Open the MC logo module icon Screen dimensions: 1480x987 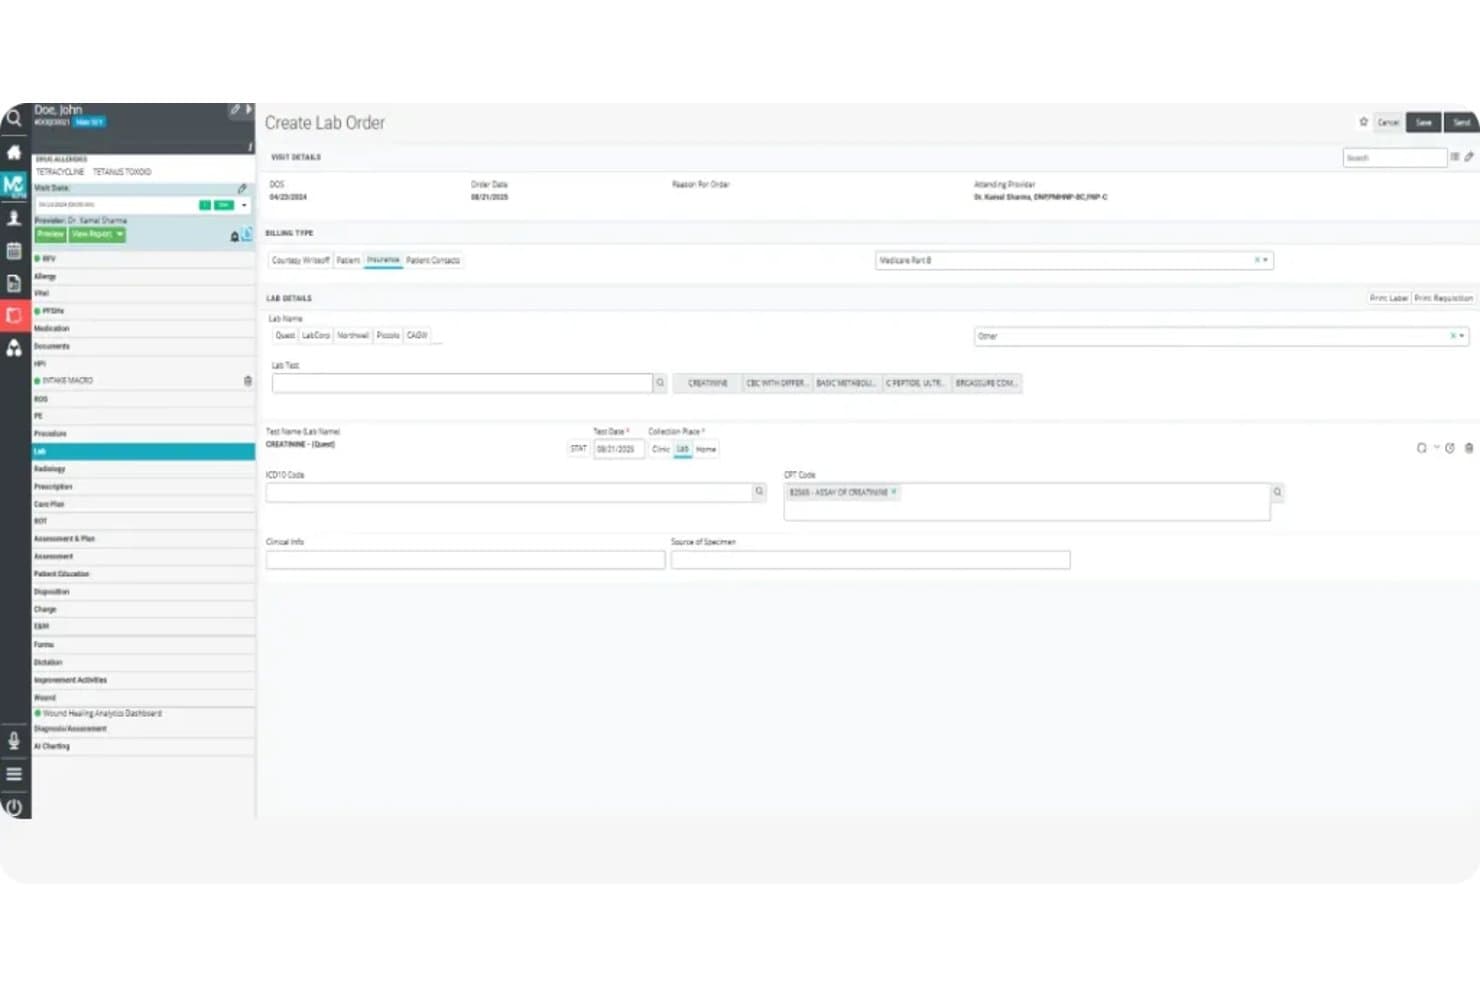pyautogui.click(x=14, y=185)
